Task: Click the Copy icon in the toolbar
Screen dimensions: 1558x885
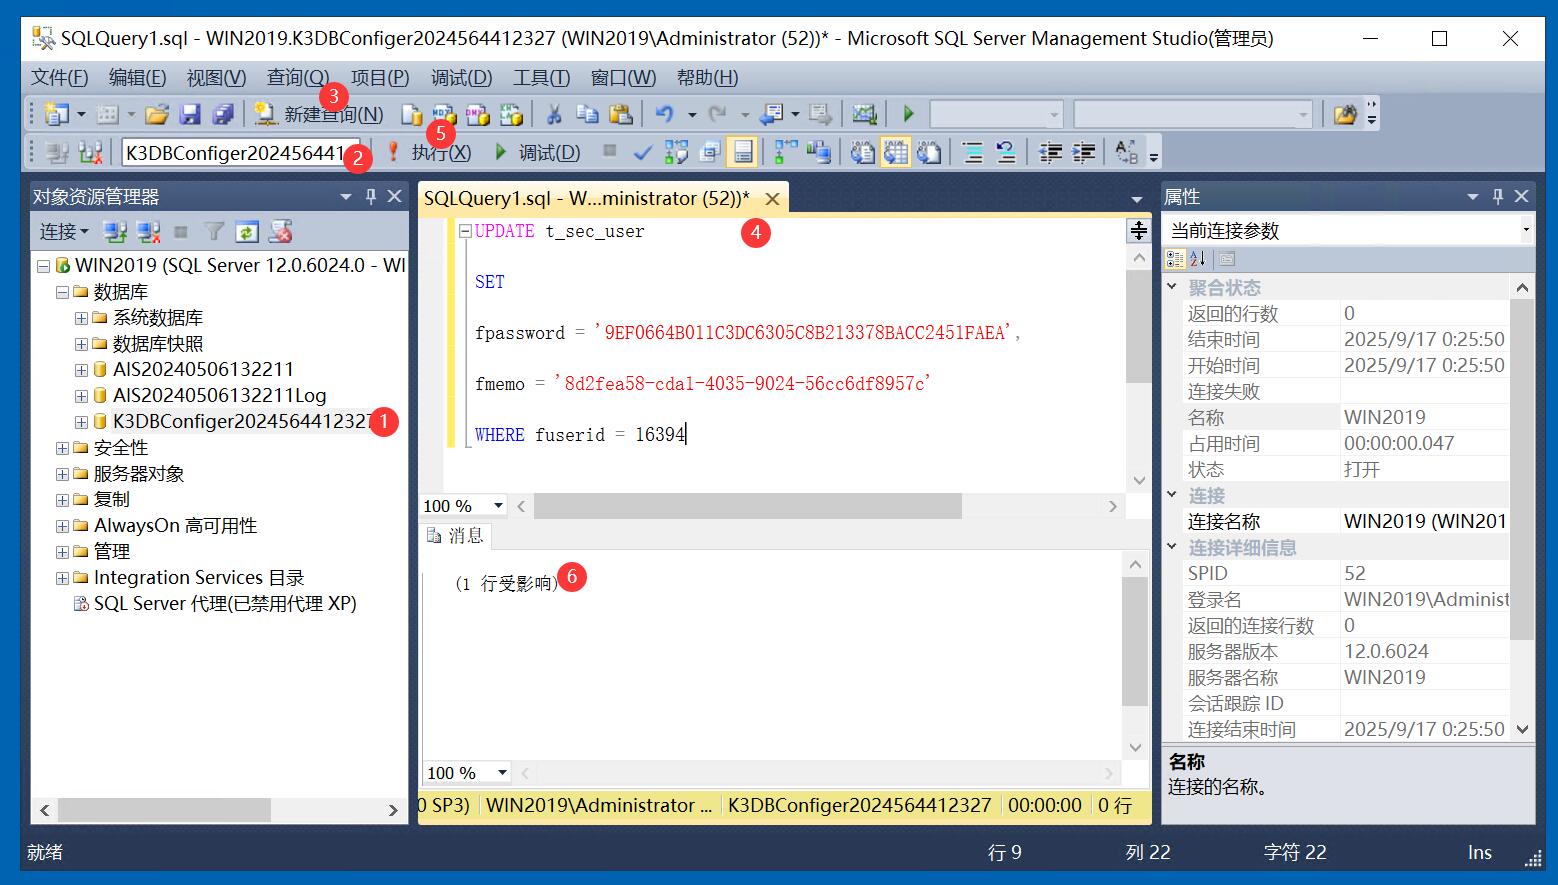Action: [587, 114]
